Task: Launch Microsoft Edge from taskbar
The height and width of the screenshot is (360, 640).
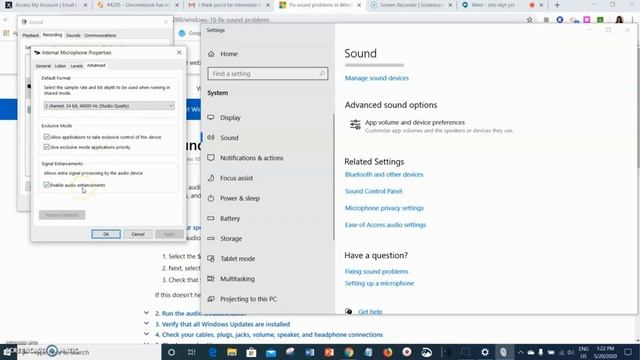Action: pyautogui.click(x=213, y=353)
